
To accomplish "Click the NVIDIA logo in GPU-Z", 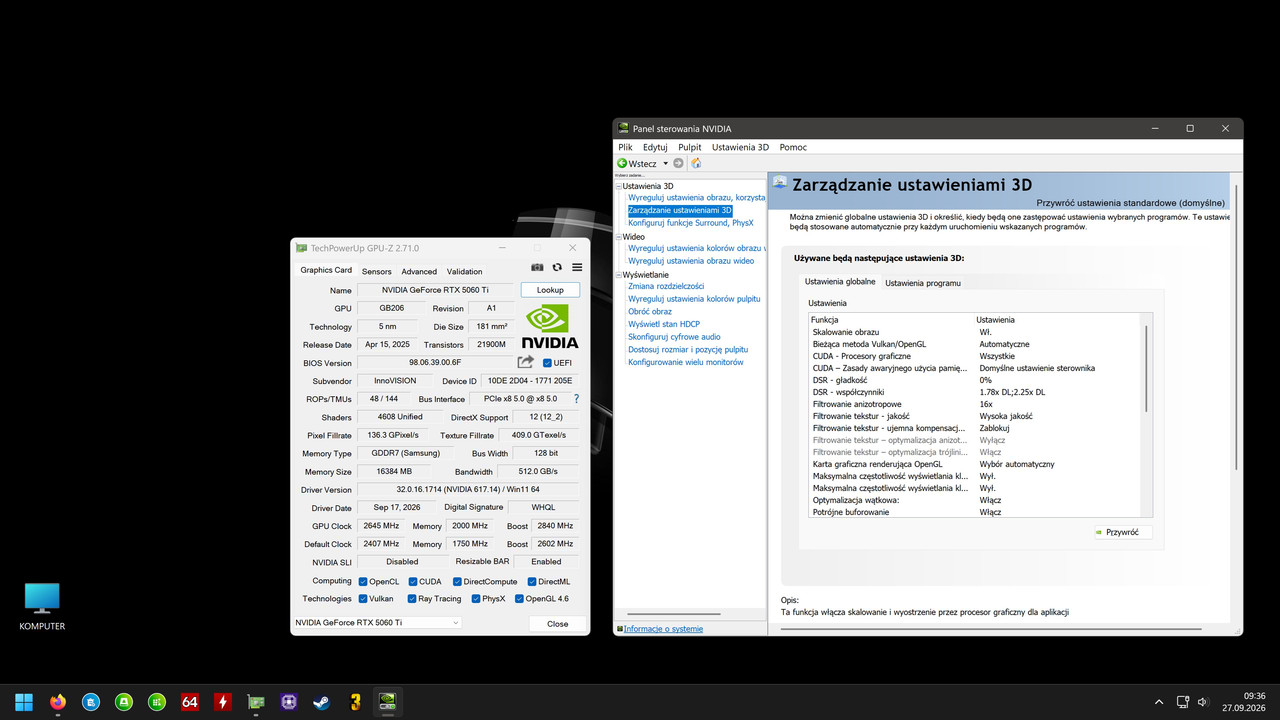I will coord(550,327).
